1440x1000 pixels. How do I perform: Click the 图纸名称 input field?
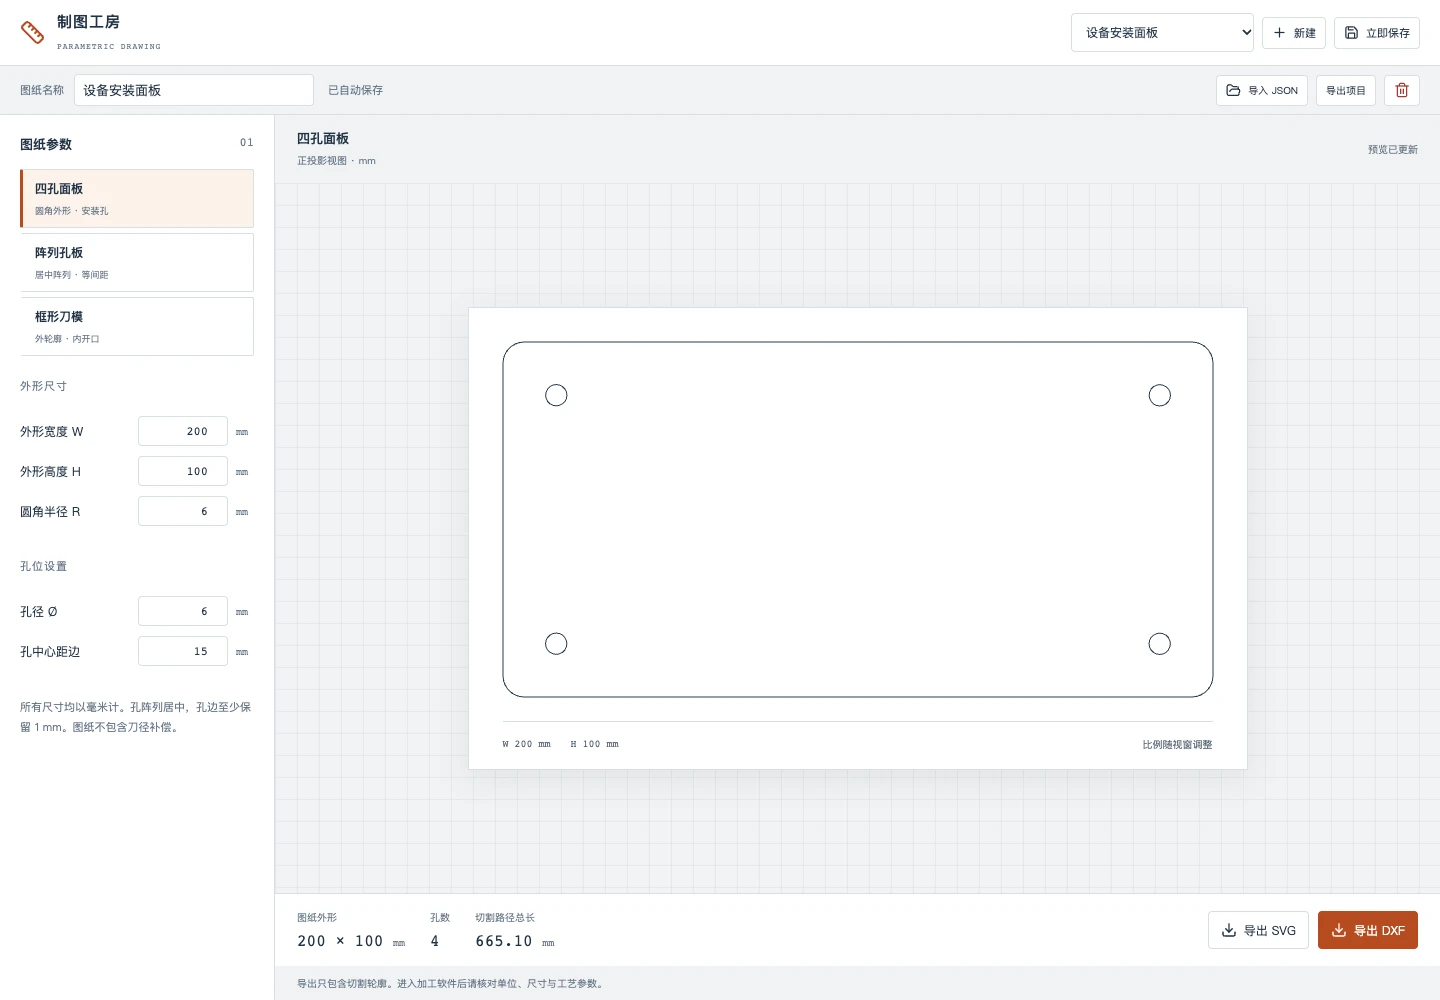(194, 90)
